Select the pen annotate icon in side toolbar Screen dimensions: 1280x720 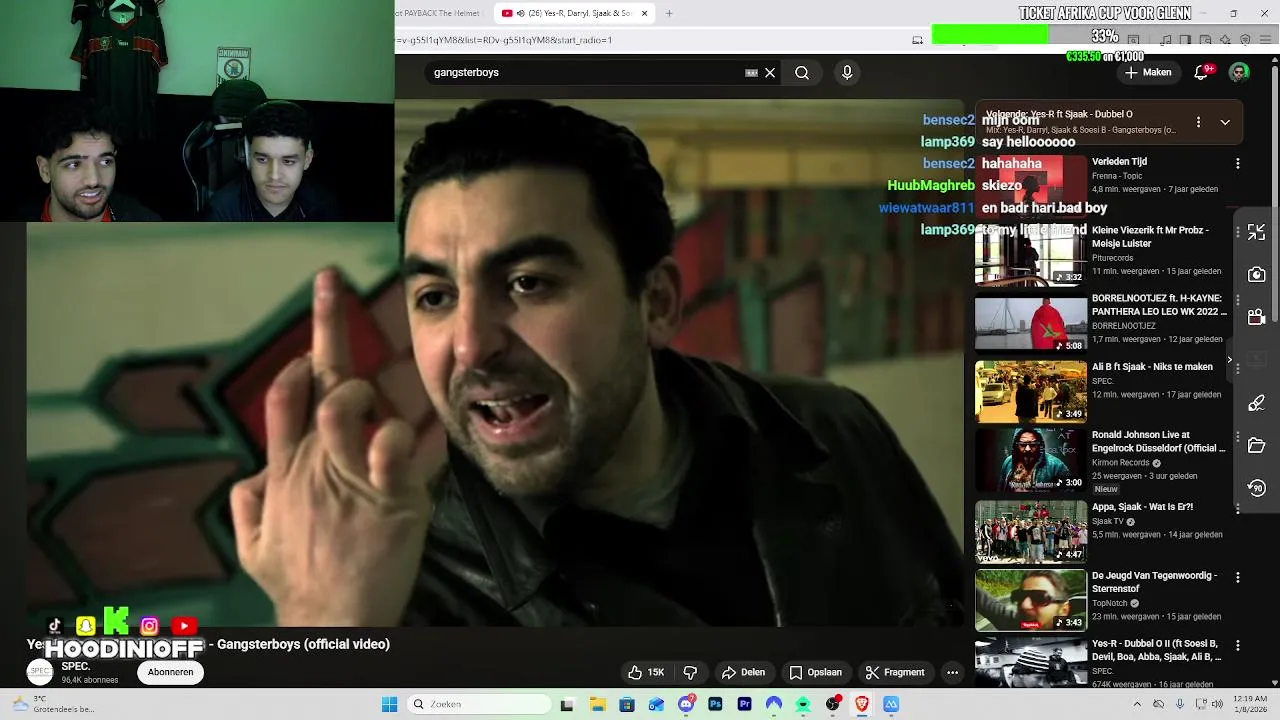[1257, 403]
